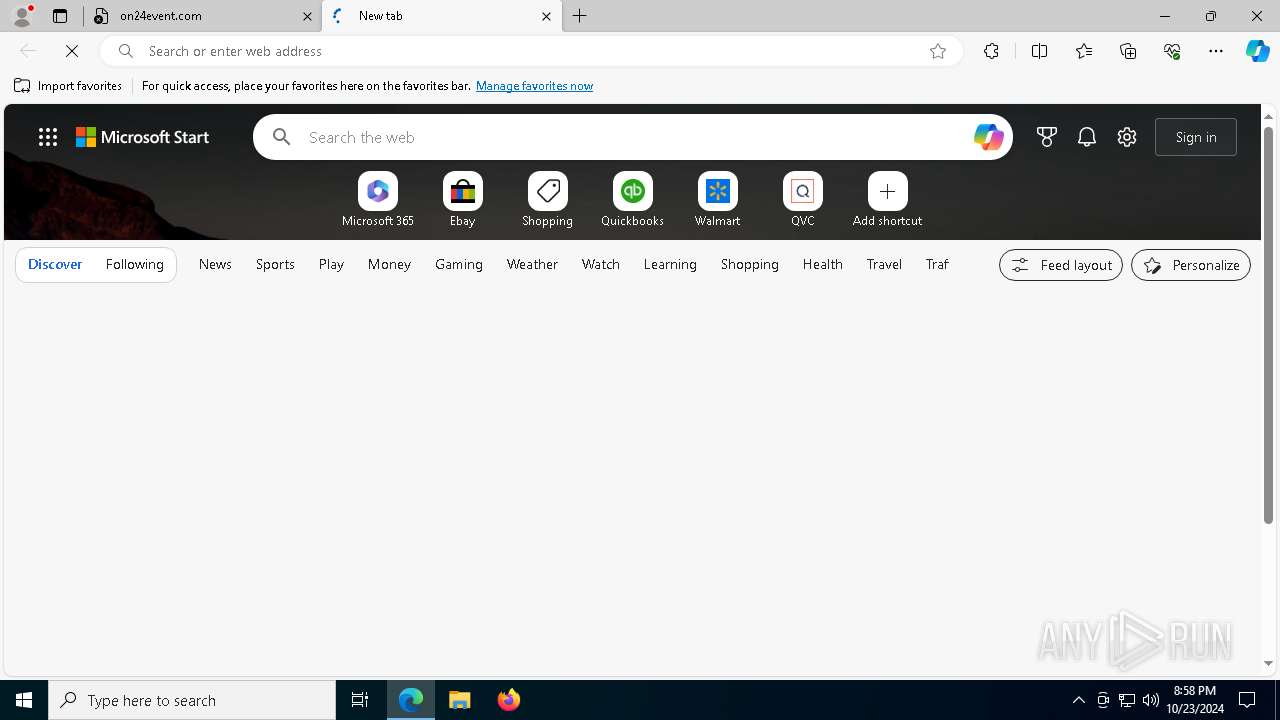The height and width of the screenshot is (720, 1280).
Task: Open the Microsoft 365 shortcut
Action: point(378,200)
